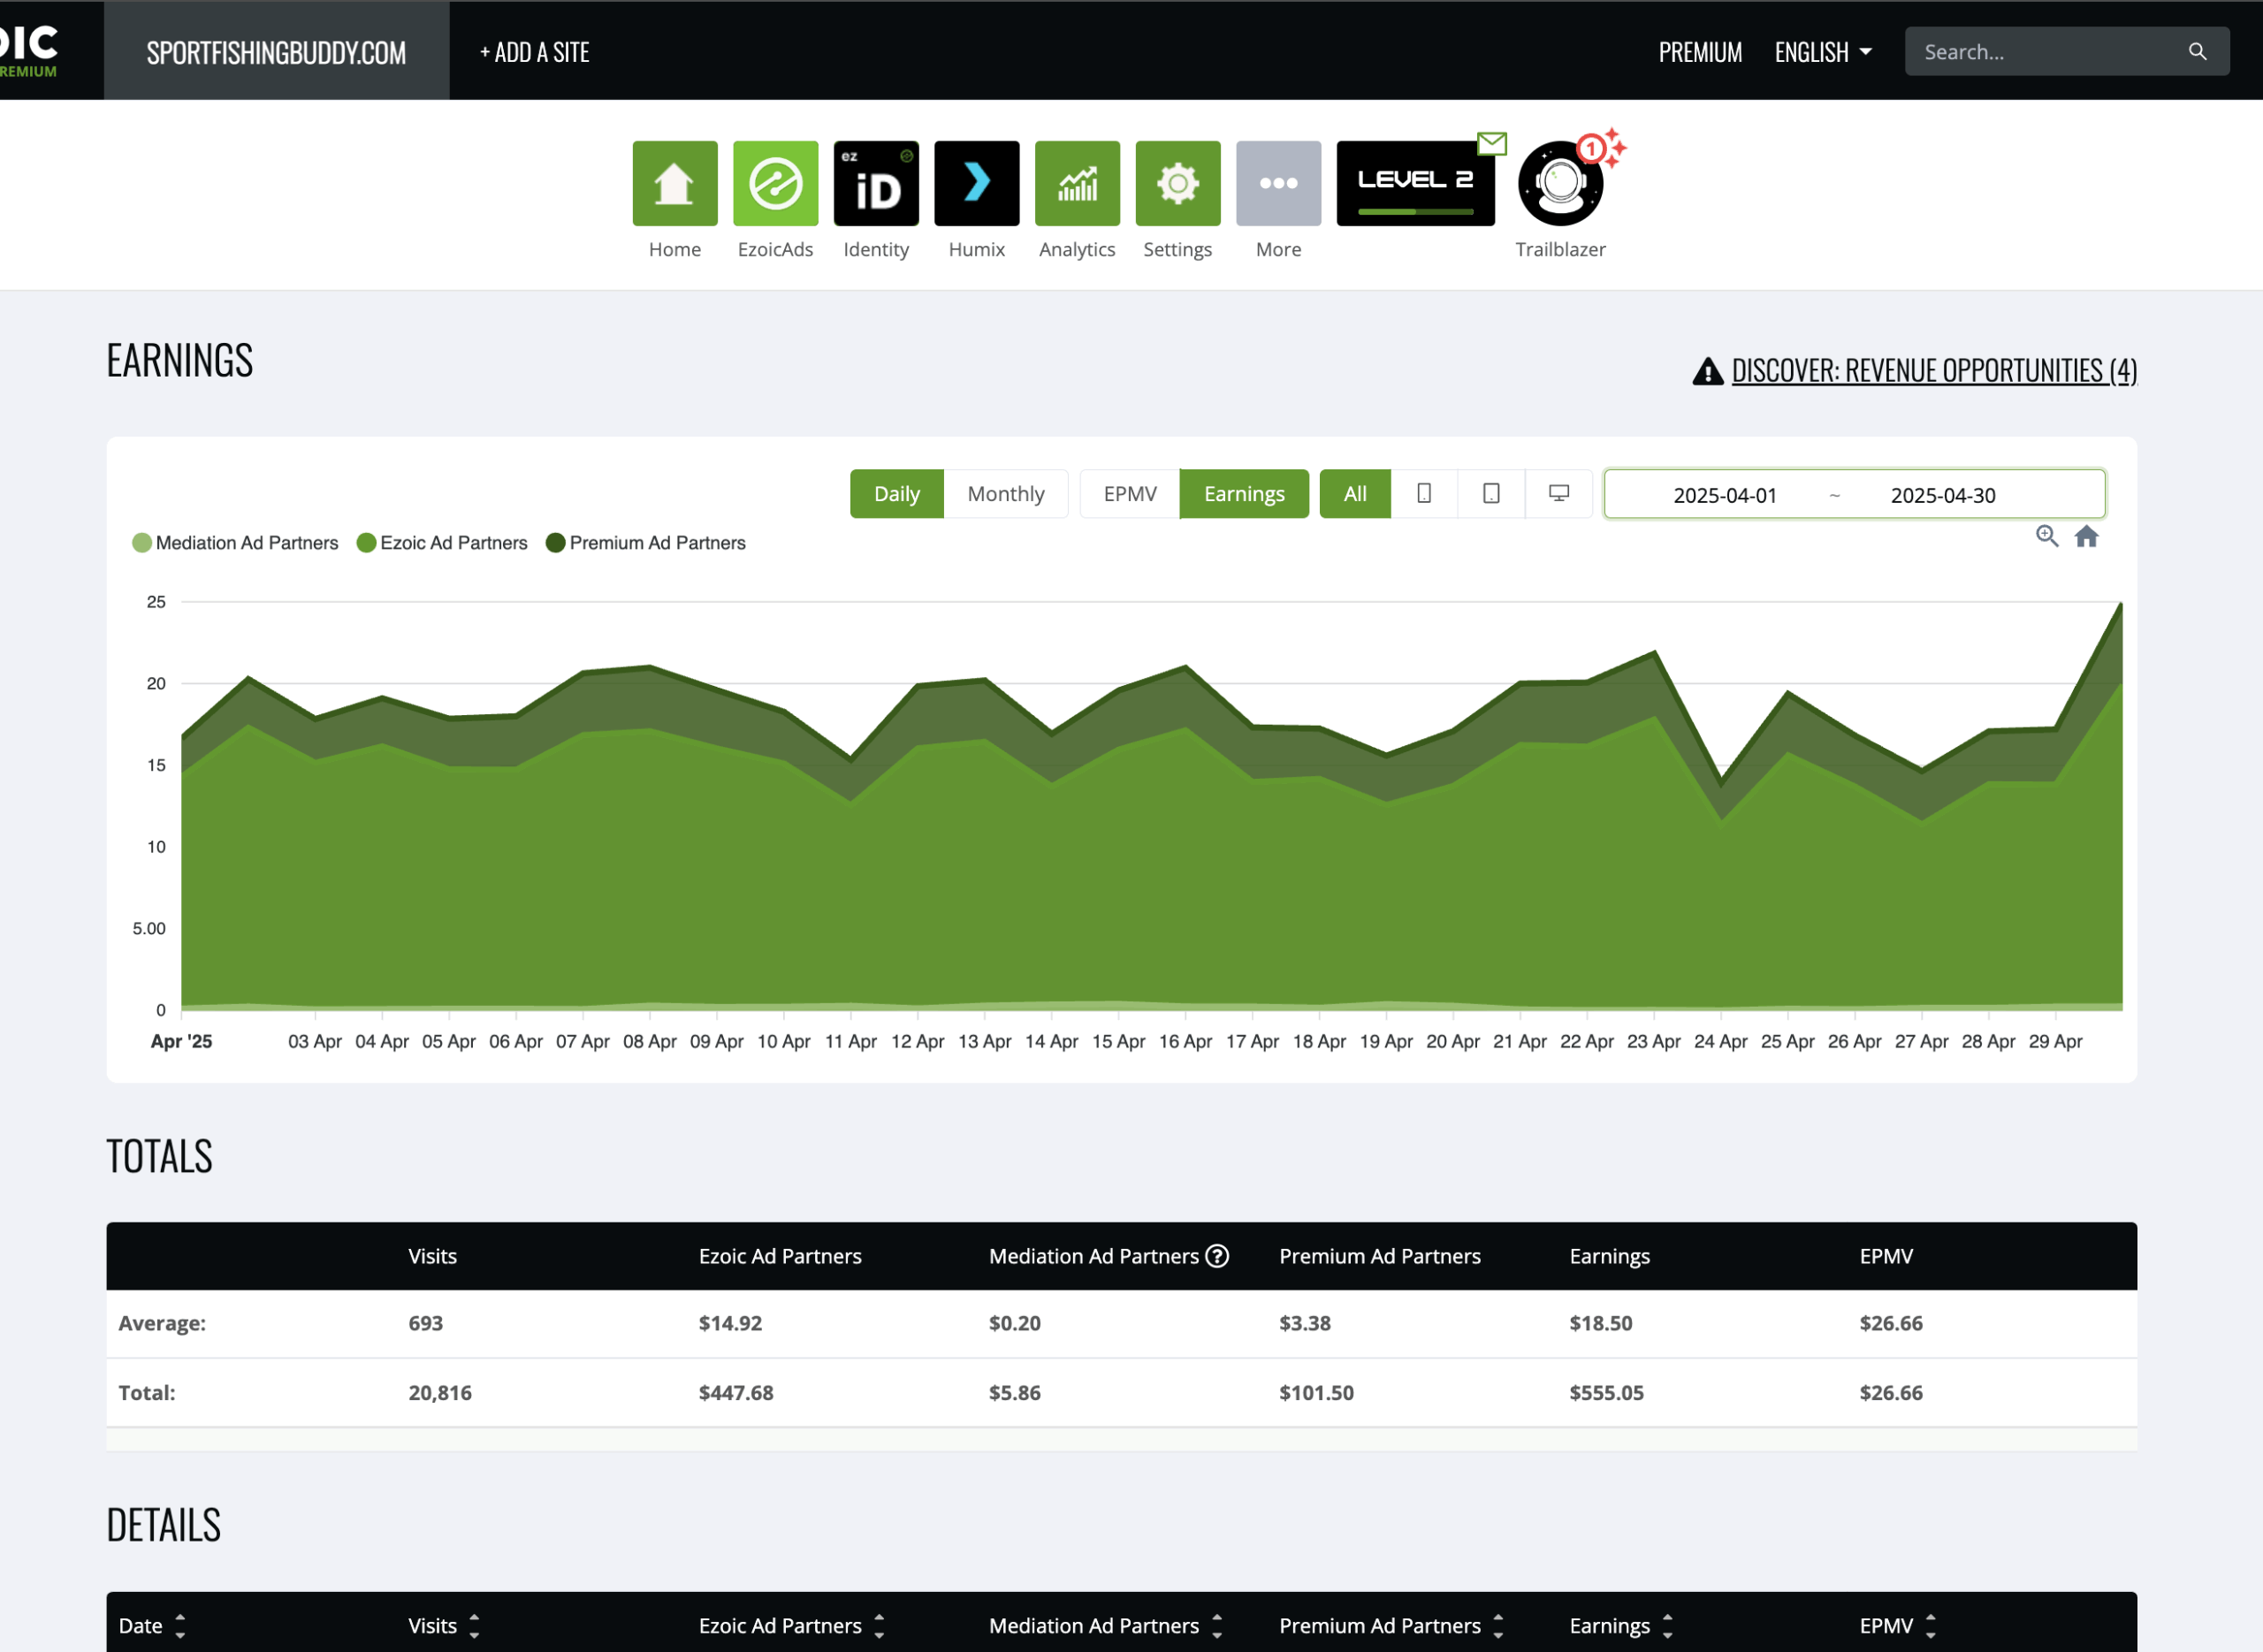Click the Mediation Ad Partners help icon
The height and width of the screenshot is (1652, 2263).
(1217, 1256)
